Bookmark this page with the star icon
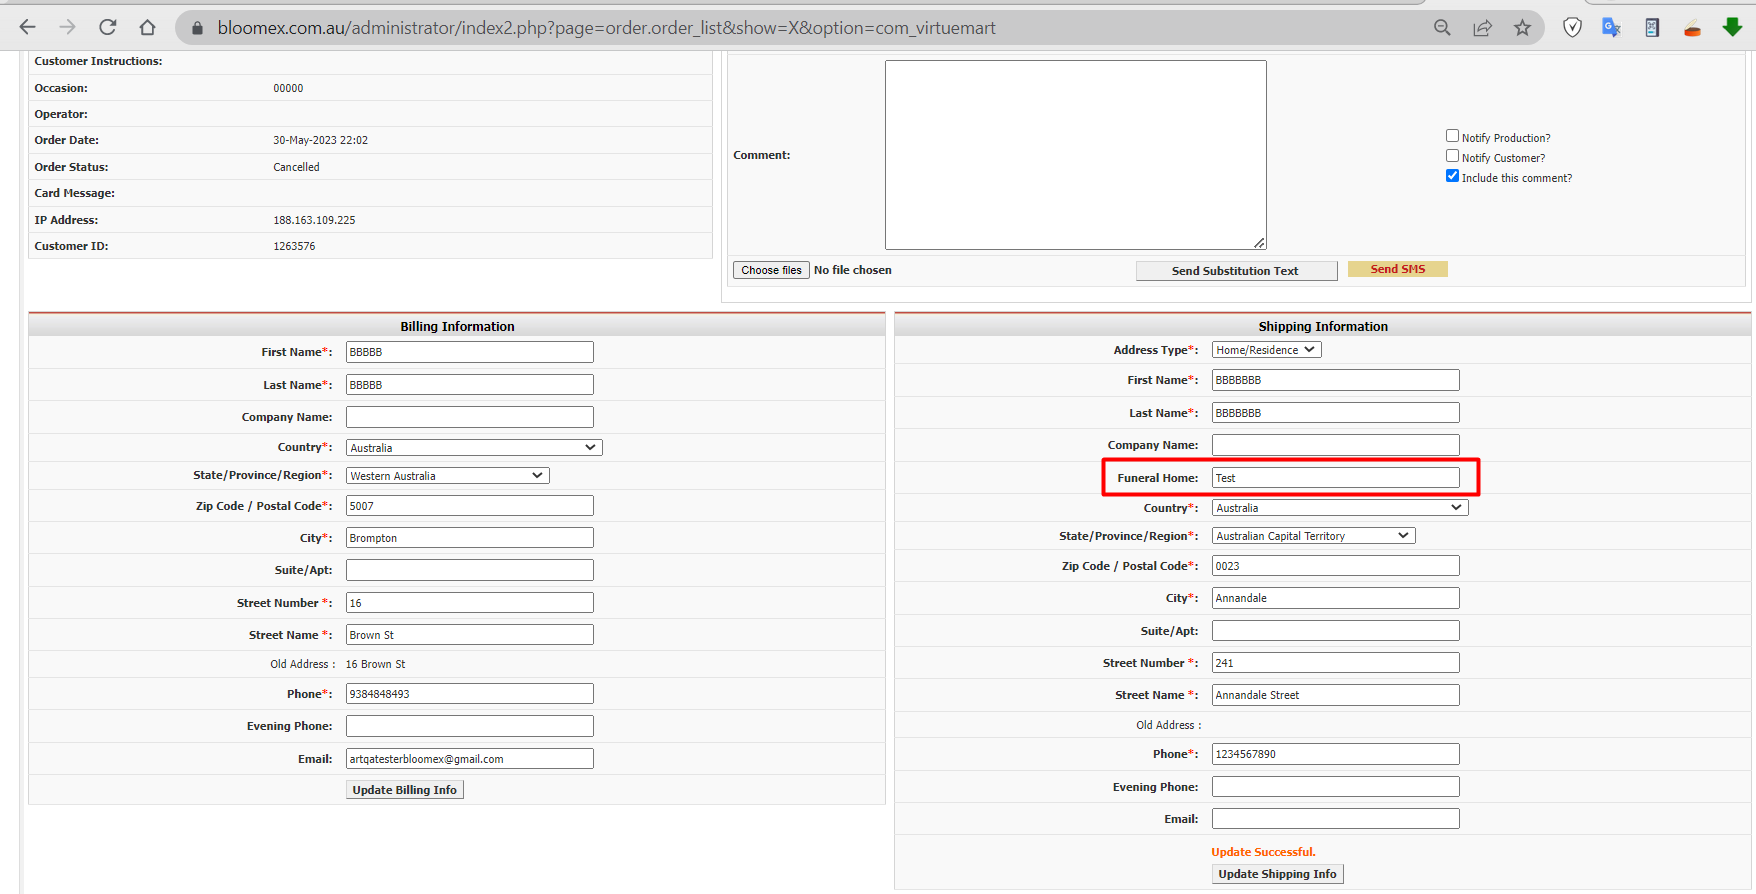Viewport: 1756px width, 894px height. (1522, 28)
